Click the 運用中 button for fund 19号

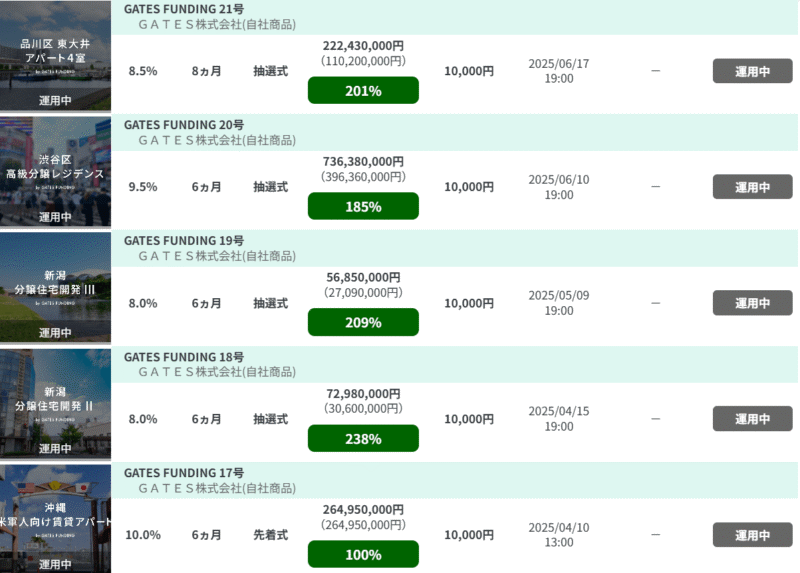tap(753, 303)
